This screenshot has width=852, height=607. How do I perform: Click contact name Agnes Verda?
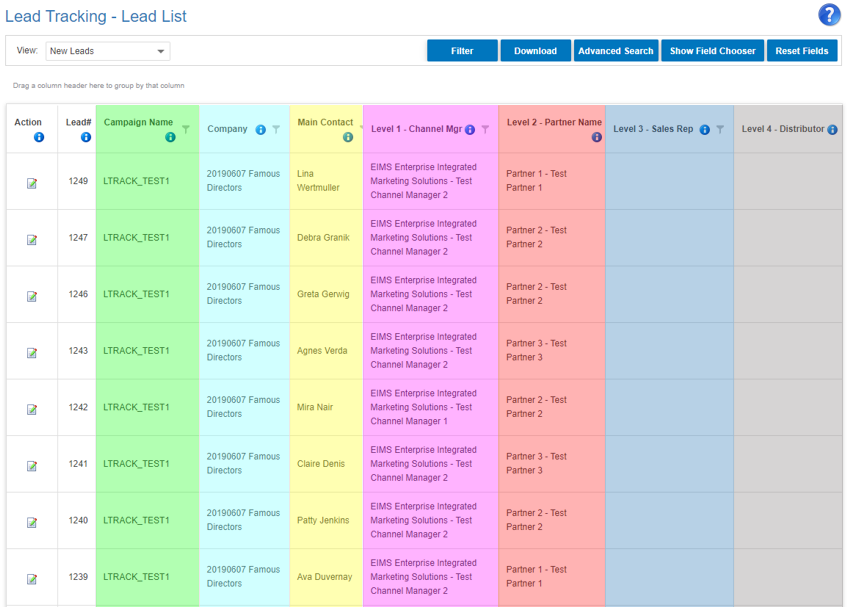322,351
